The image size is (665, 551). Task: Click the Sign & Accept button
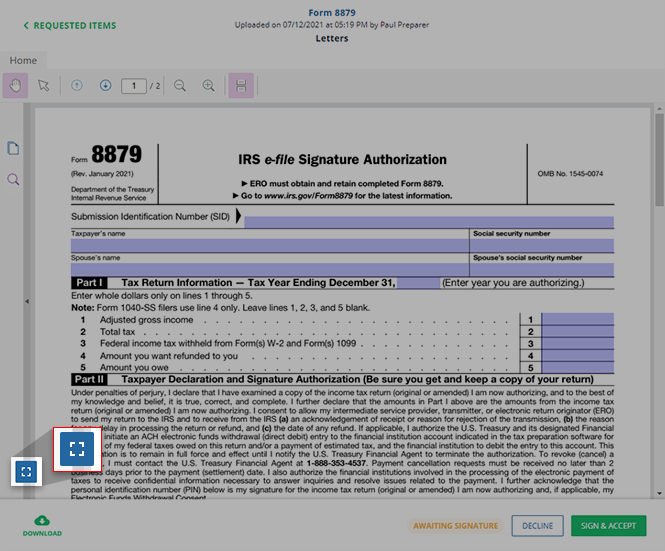click(608, 526)
